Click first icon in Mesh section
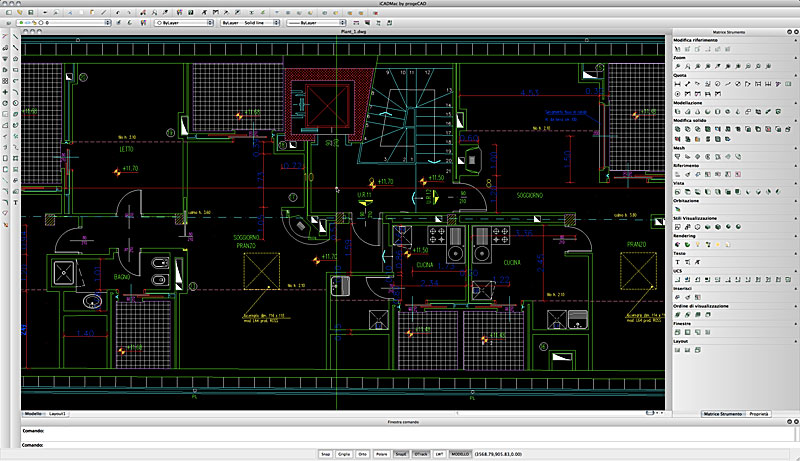 click(678, 157)
